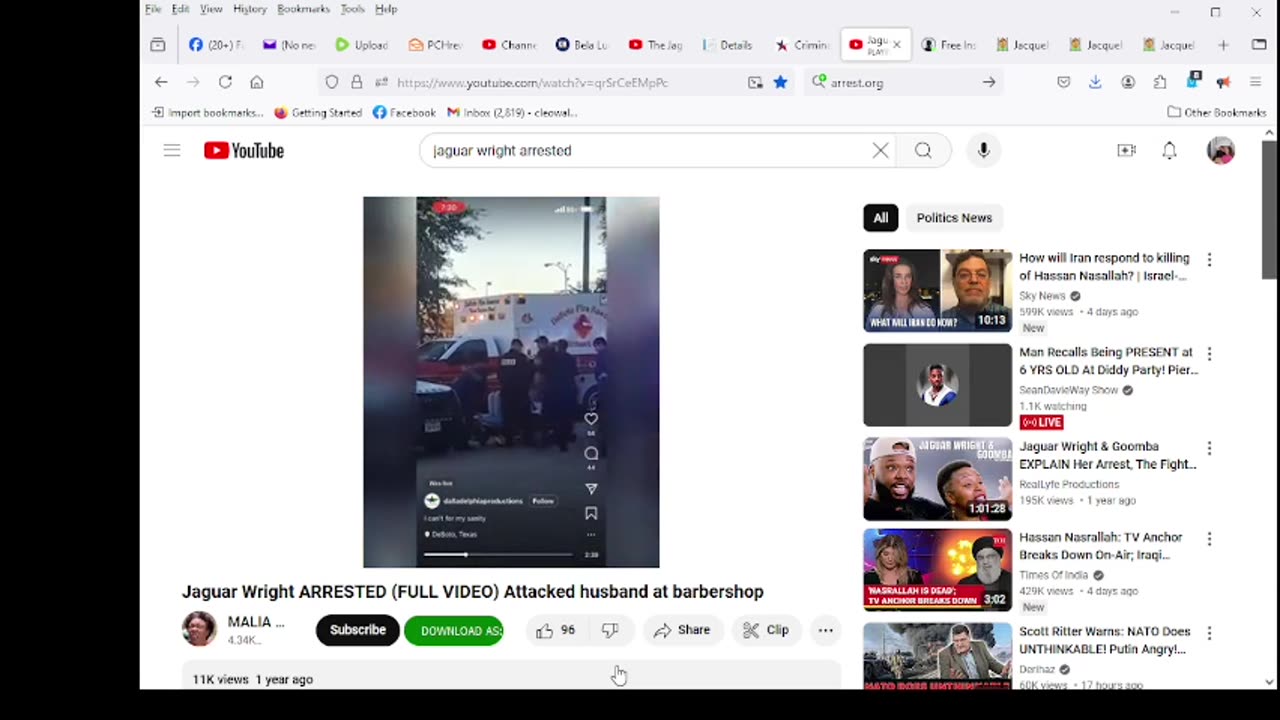The image size is (1280, 720).
Task: Create a clip with the Clip button
Action: [766, 630]
